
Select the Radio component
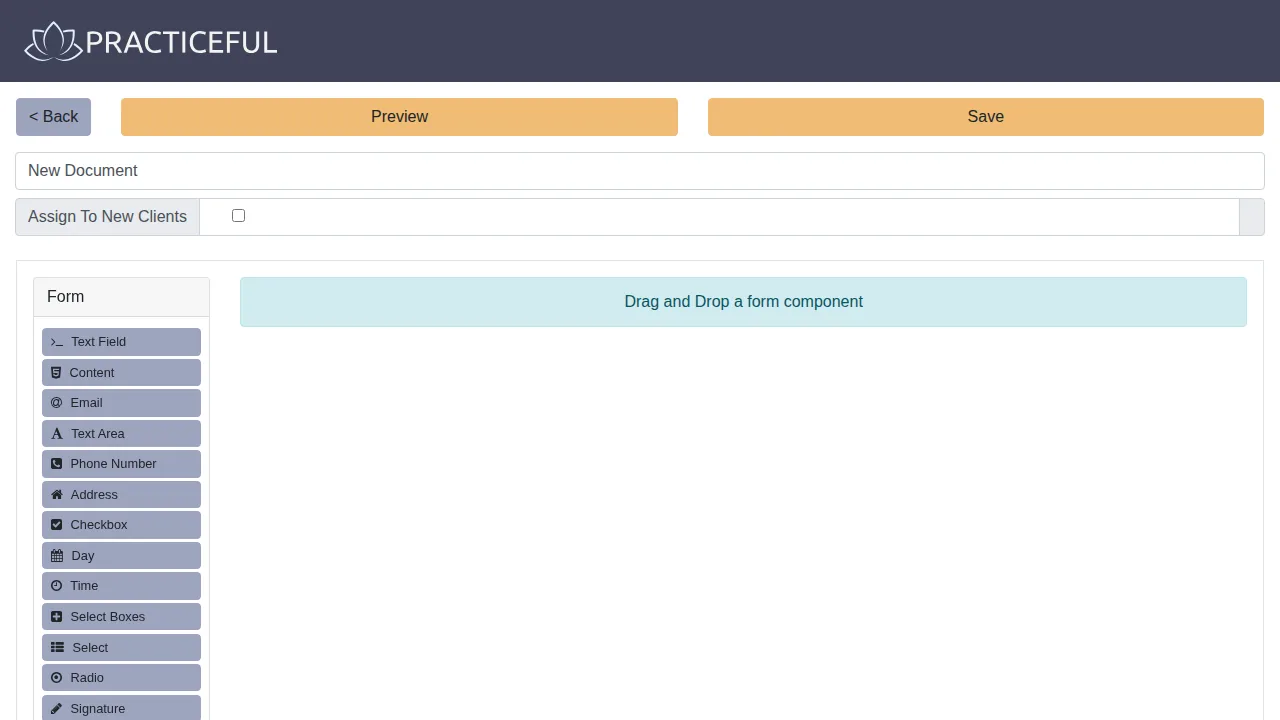coord(121,677)
